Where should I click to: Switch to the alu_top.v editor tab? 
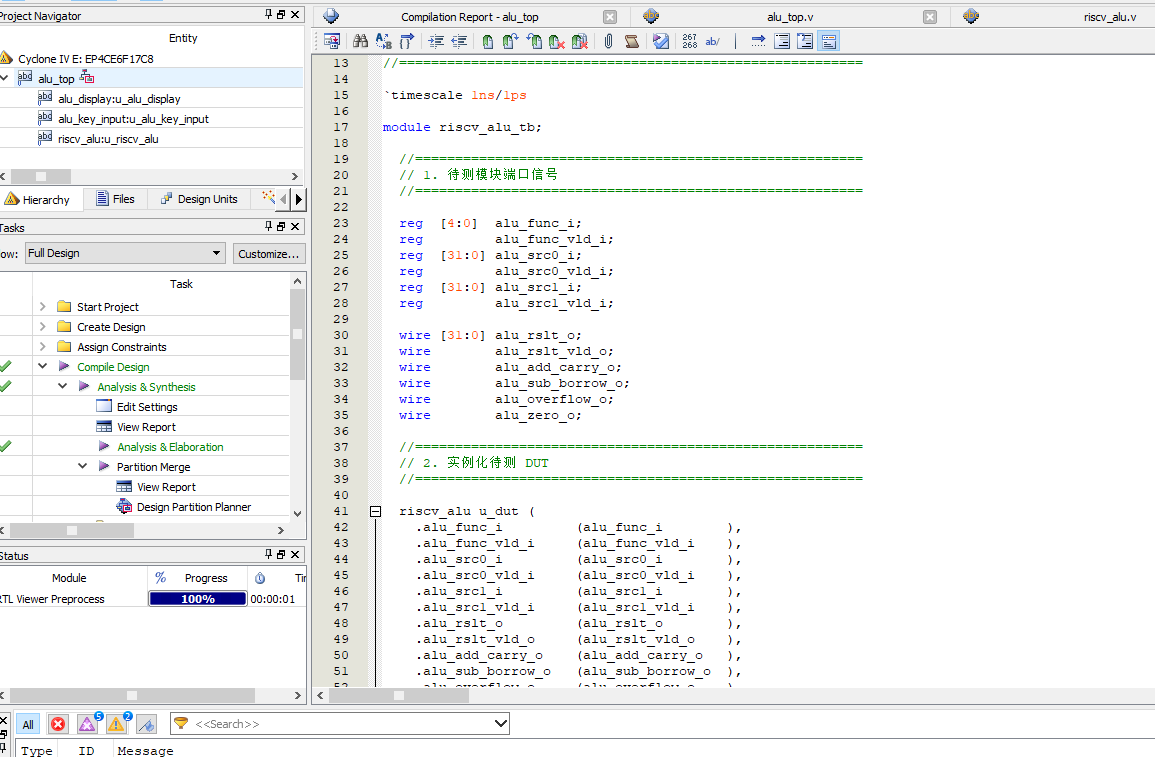[x=790, y=17]
